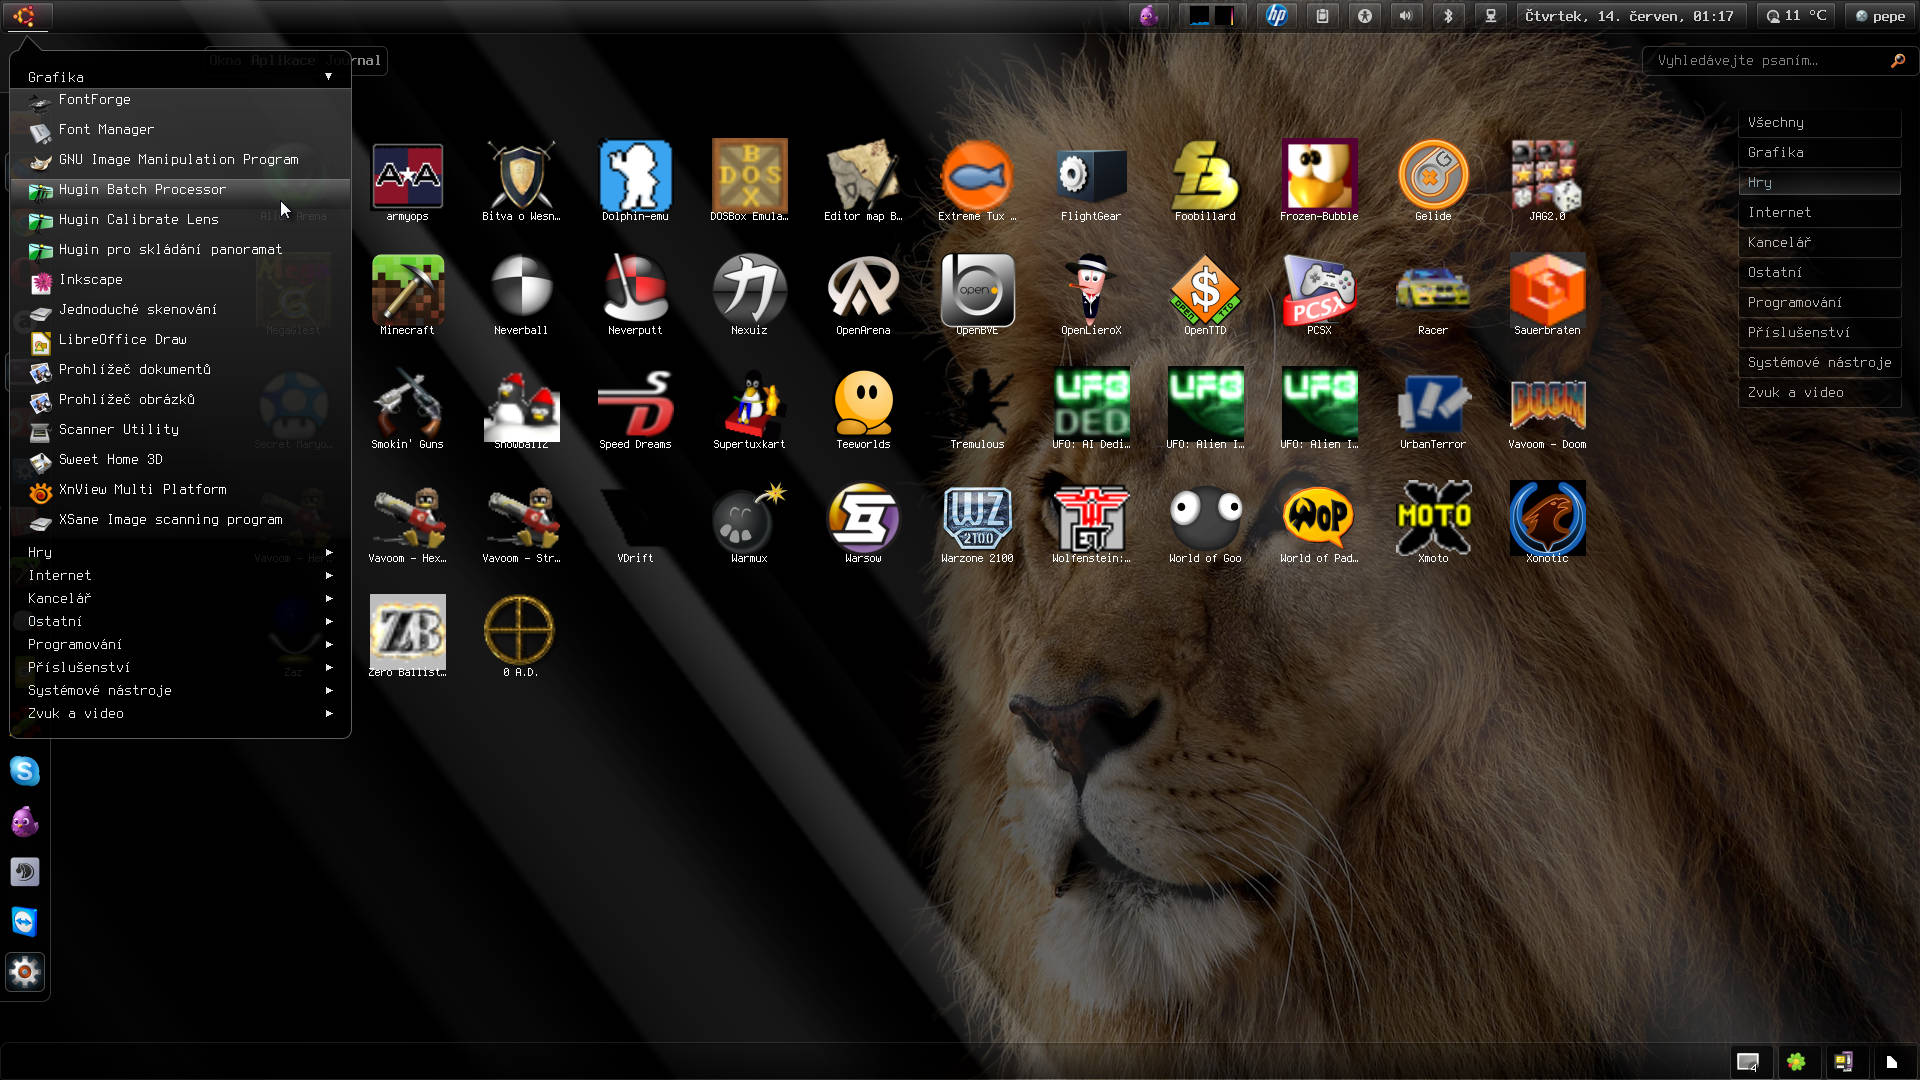Image resolution: width=1920 pixels, height=1080 pixels.
Task: Launch OpenTTD icon
Action: coord(1205,290)
